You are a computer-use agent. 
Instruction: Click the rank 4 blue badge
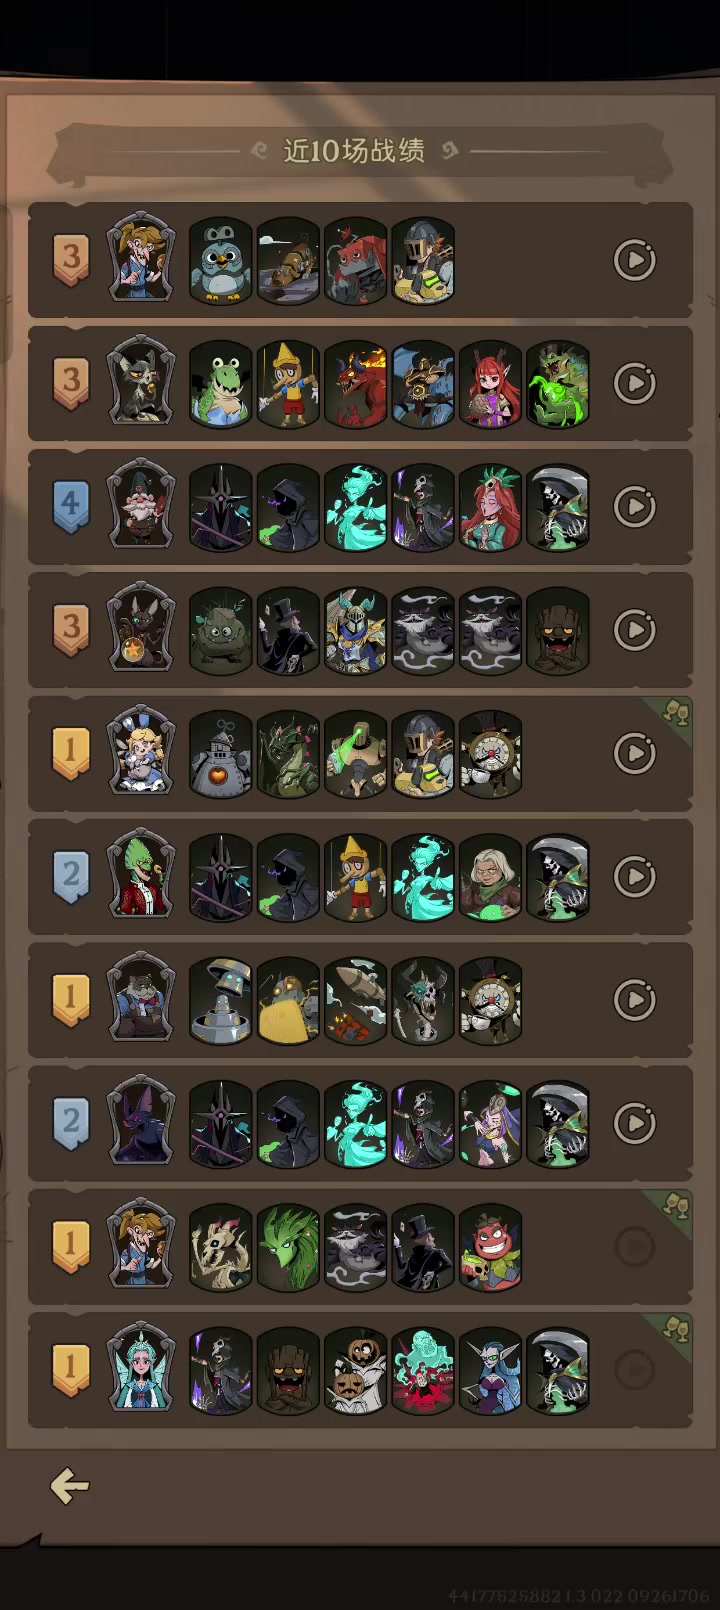click(70, 506)
